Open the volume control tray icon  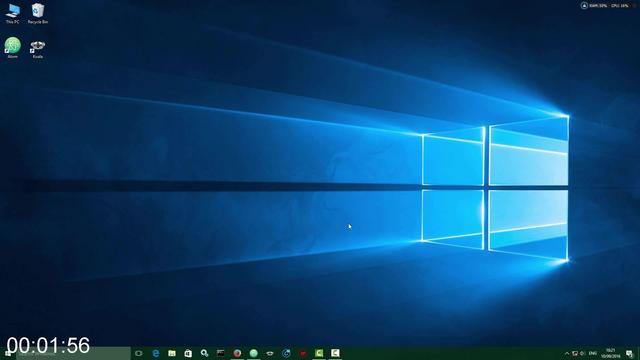tap(582, 353)
